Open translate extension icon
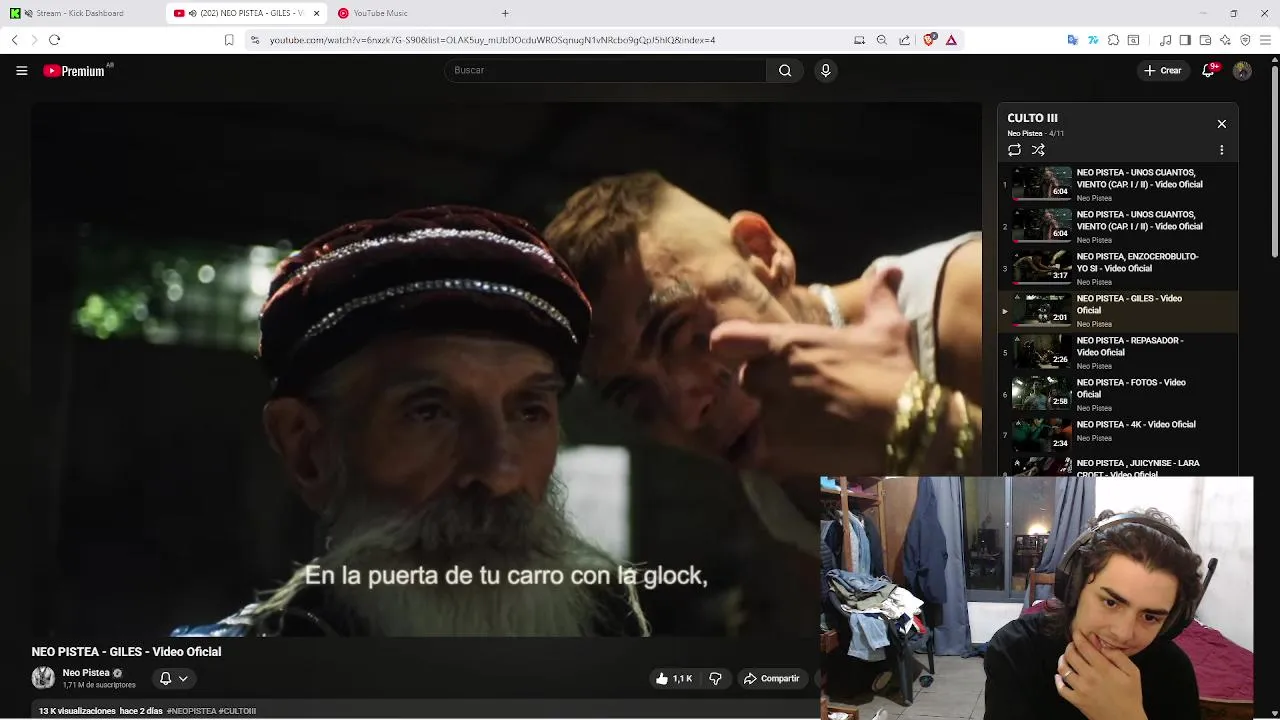This screenshot has width=1280, height=720. click(x=1072, y=40)
